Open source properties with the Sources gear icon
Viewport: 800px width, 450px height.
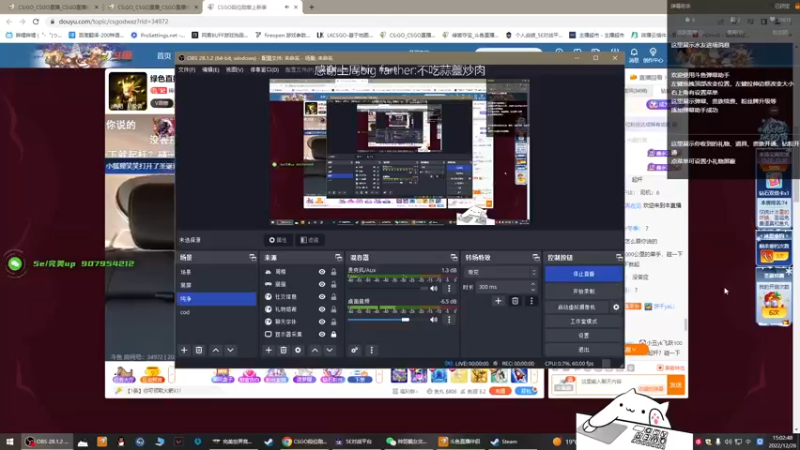coord(298,351)
